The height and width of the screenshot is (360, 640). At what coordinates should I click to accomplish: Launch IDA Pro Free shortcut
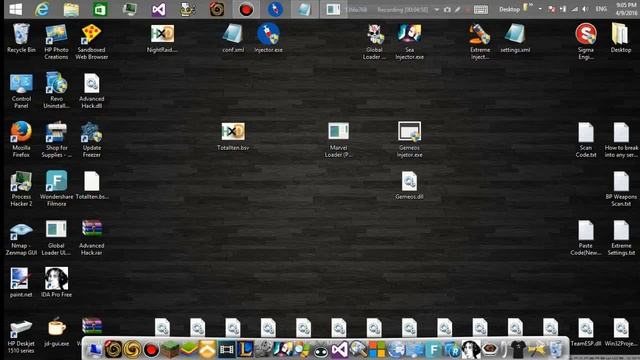56,282
